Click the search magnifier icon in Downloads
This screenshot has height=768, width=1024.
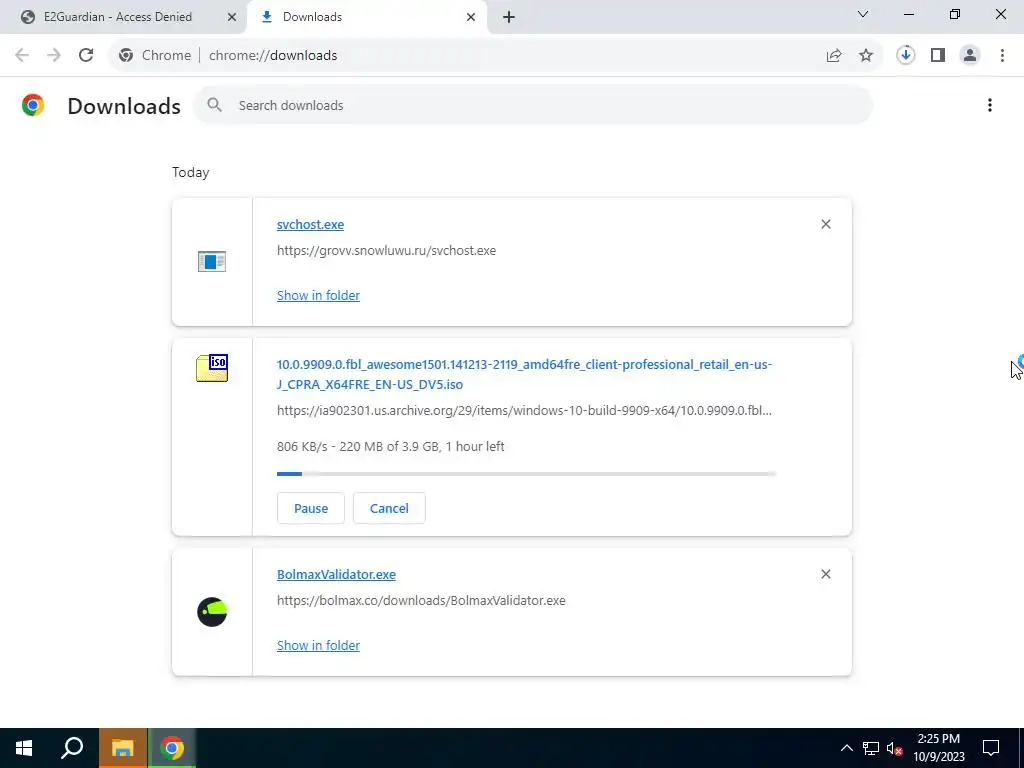point(215,105)
